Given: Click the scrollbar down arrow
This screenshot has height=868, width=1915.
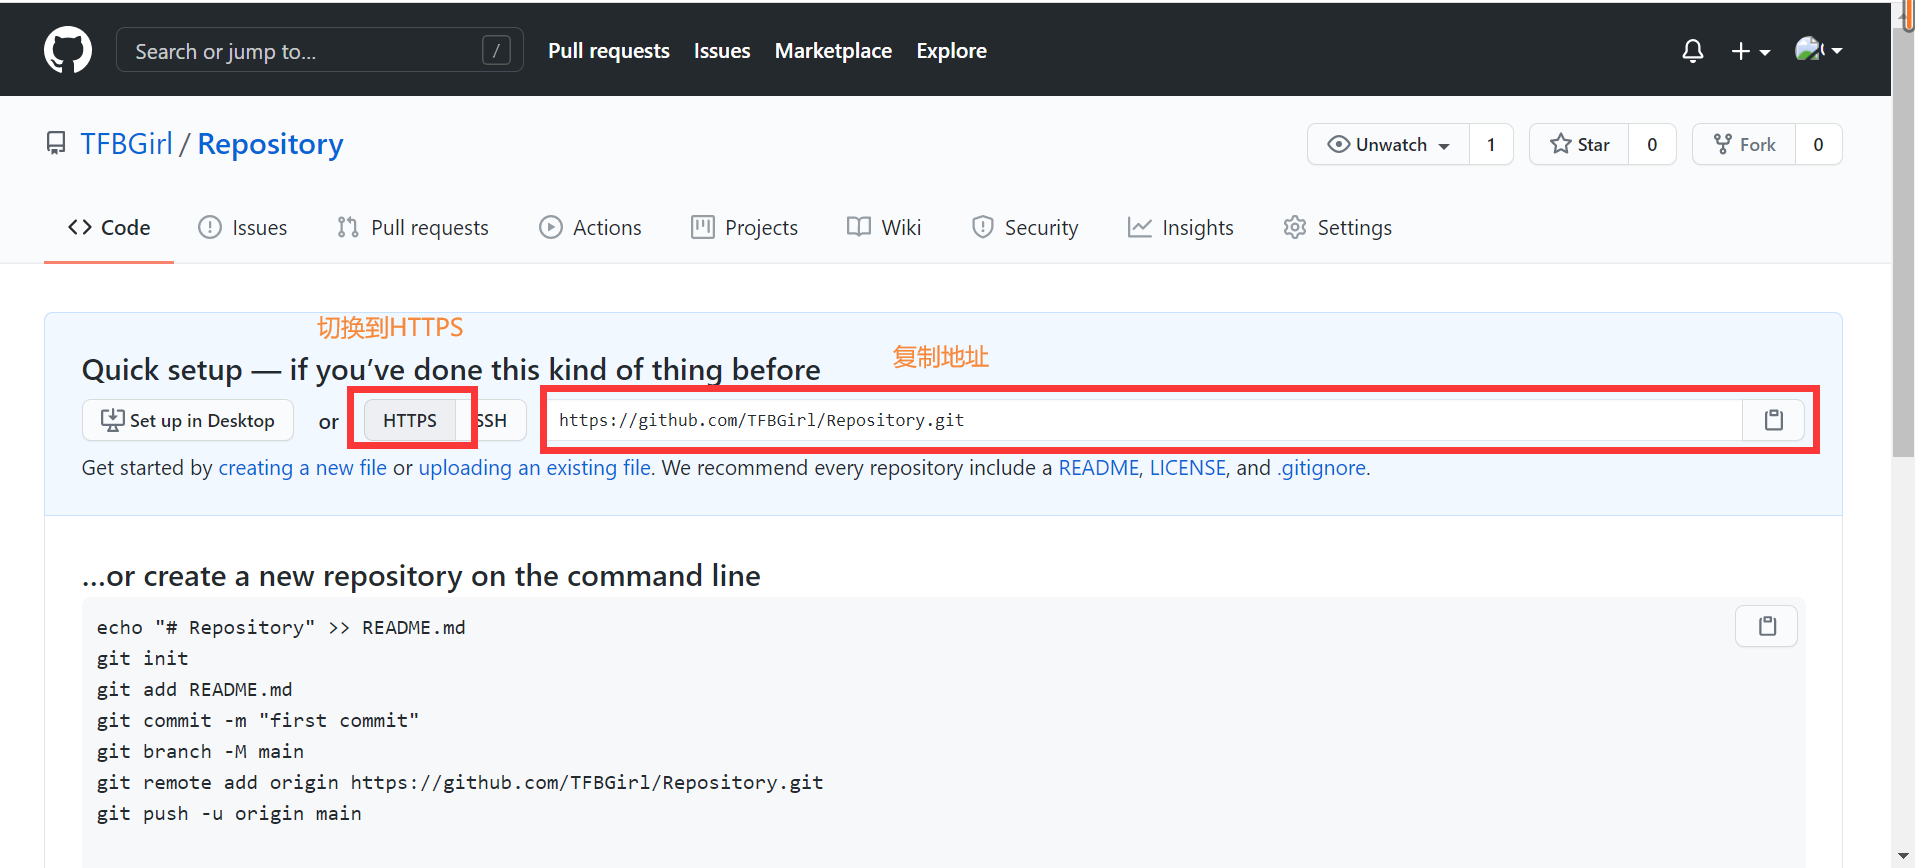Looking at the screenshot, I should tap(1903, 857).
